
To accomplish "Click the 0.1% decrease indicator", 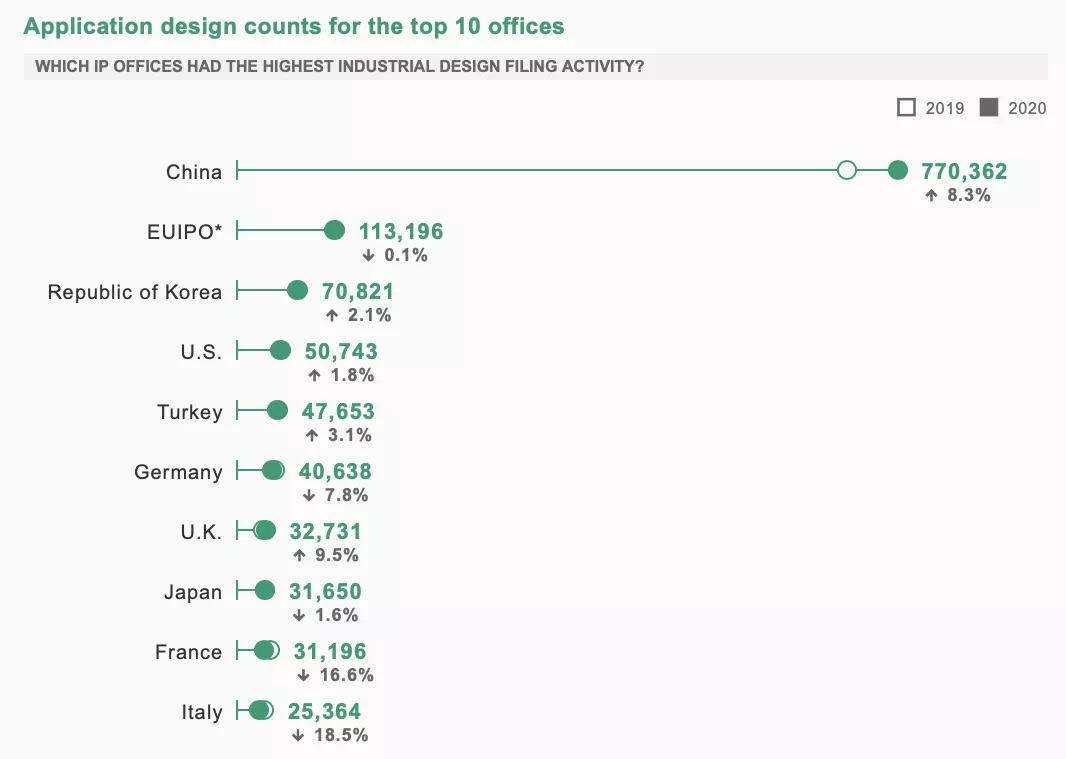I will 395,255.
